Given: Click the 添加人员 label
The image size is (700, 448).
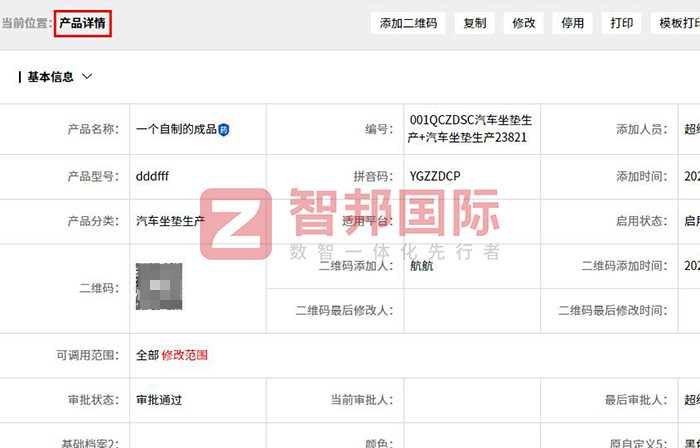Looking at the screenshot, I should click(642, 129).
